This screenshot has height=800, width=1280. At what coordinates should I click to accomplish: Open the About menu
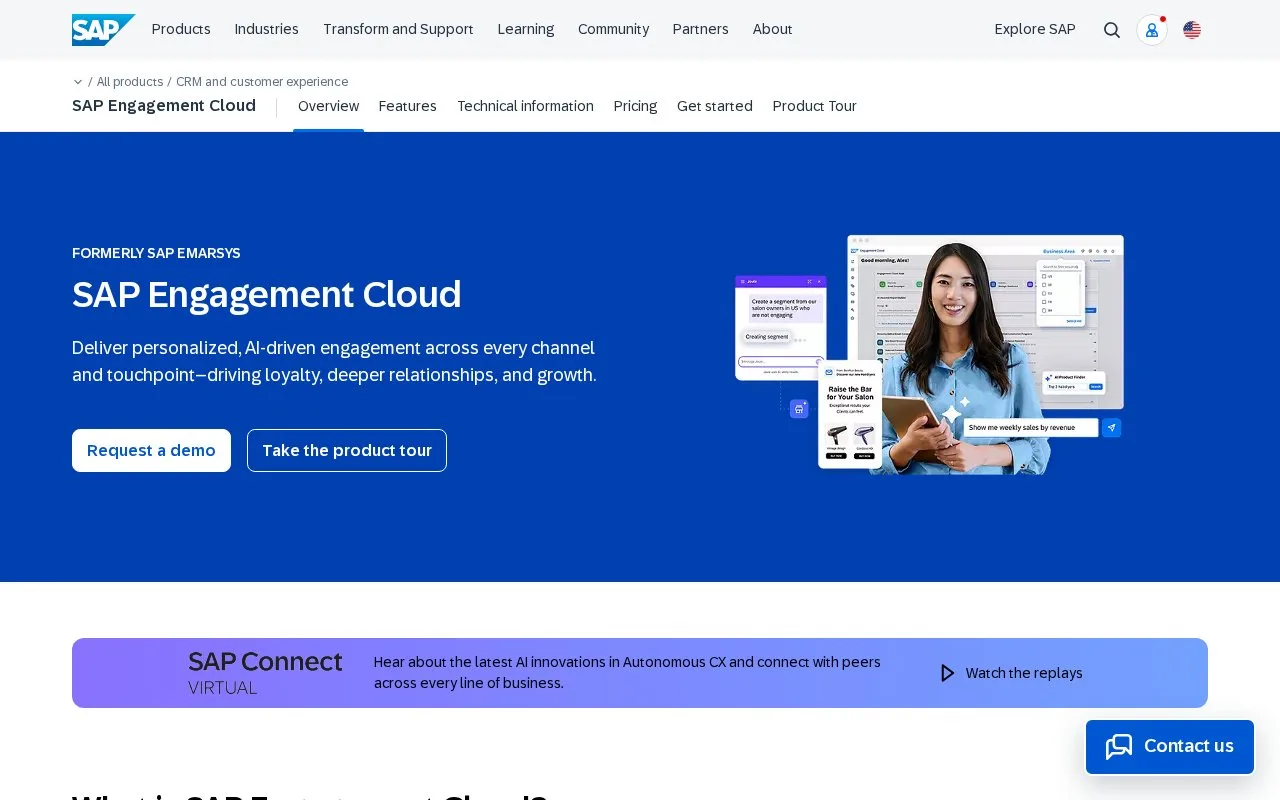coord(773,29)
